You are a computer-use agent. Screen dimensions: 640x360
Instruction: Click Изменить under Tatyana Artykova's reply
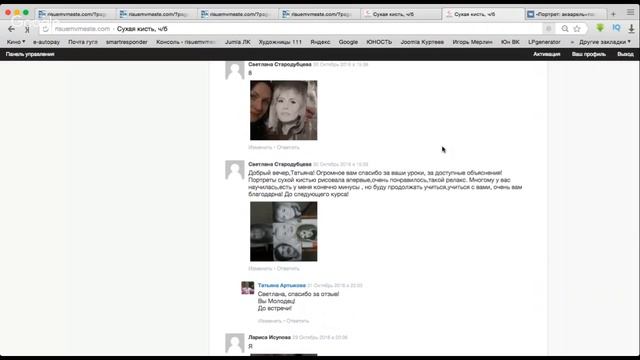270,321
